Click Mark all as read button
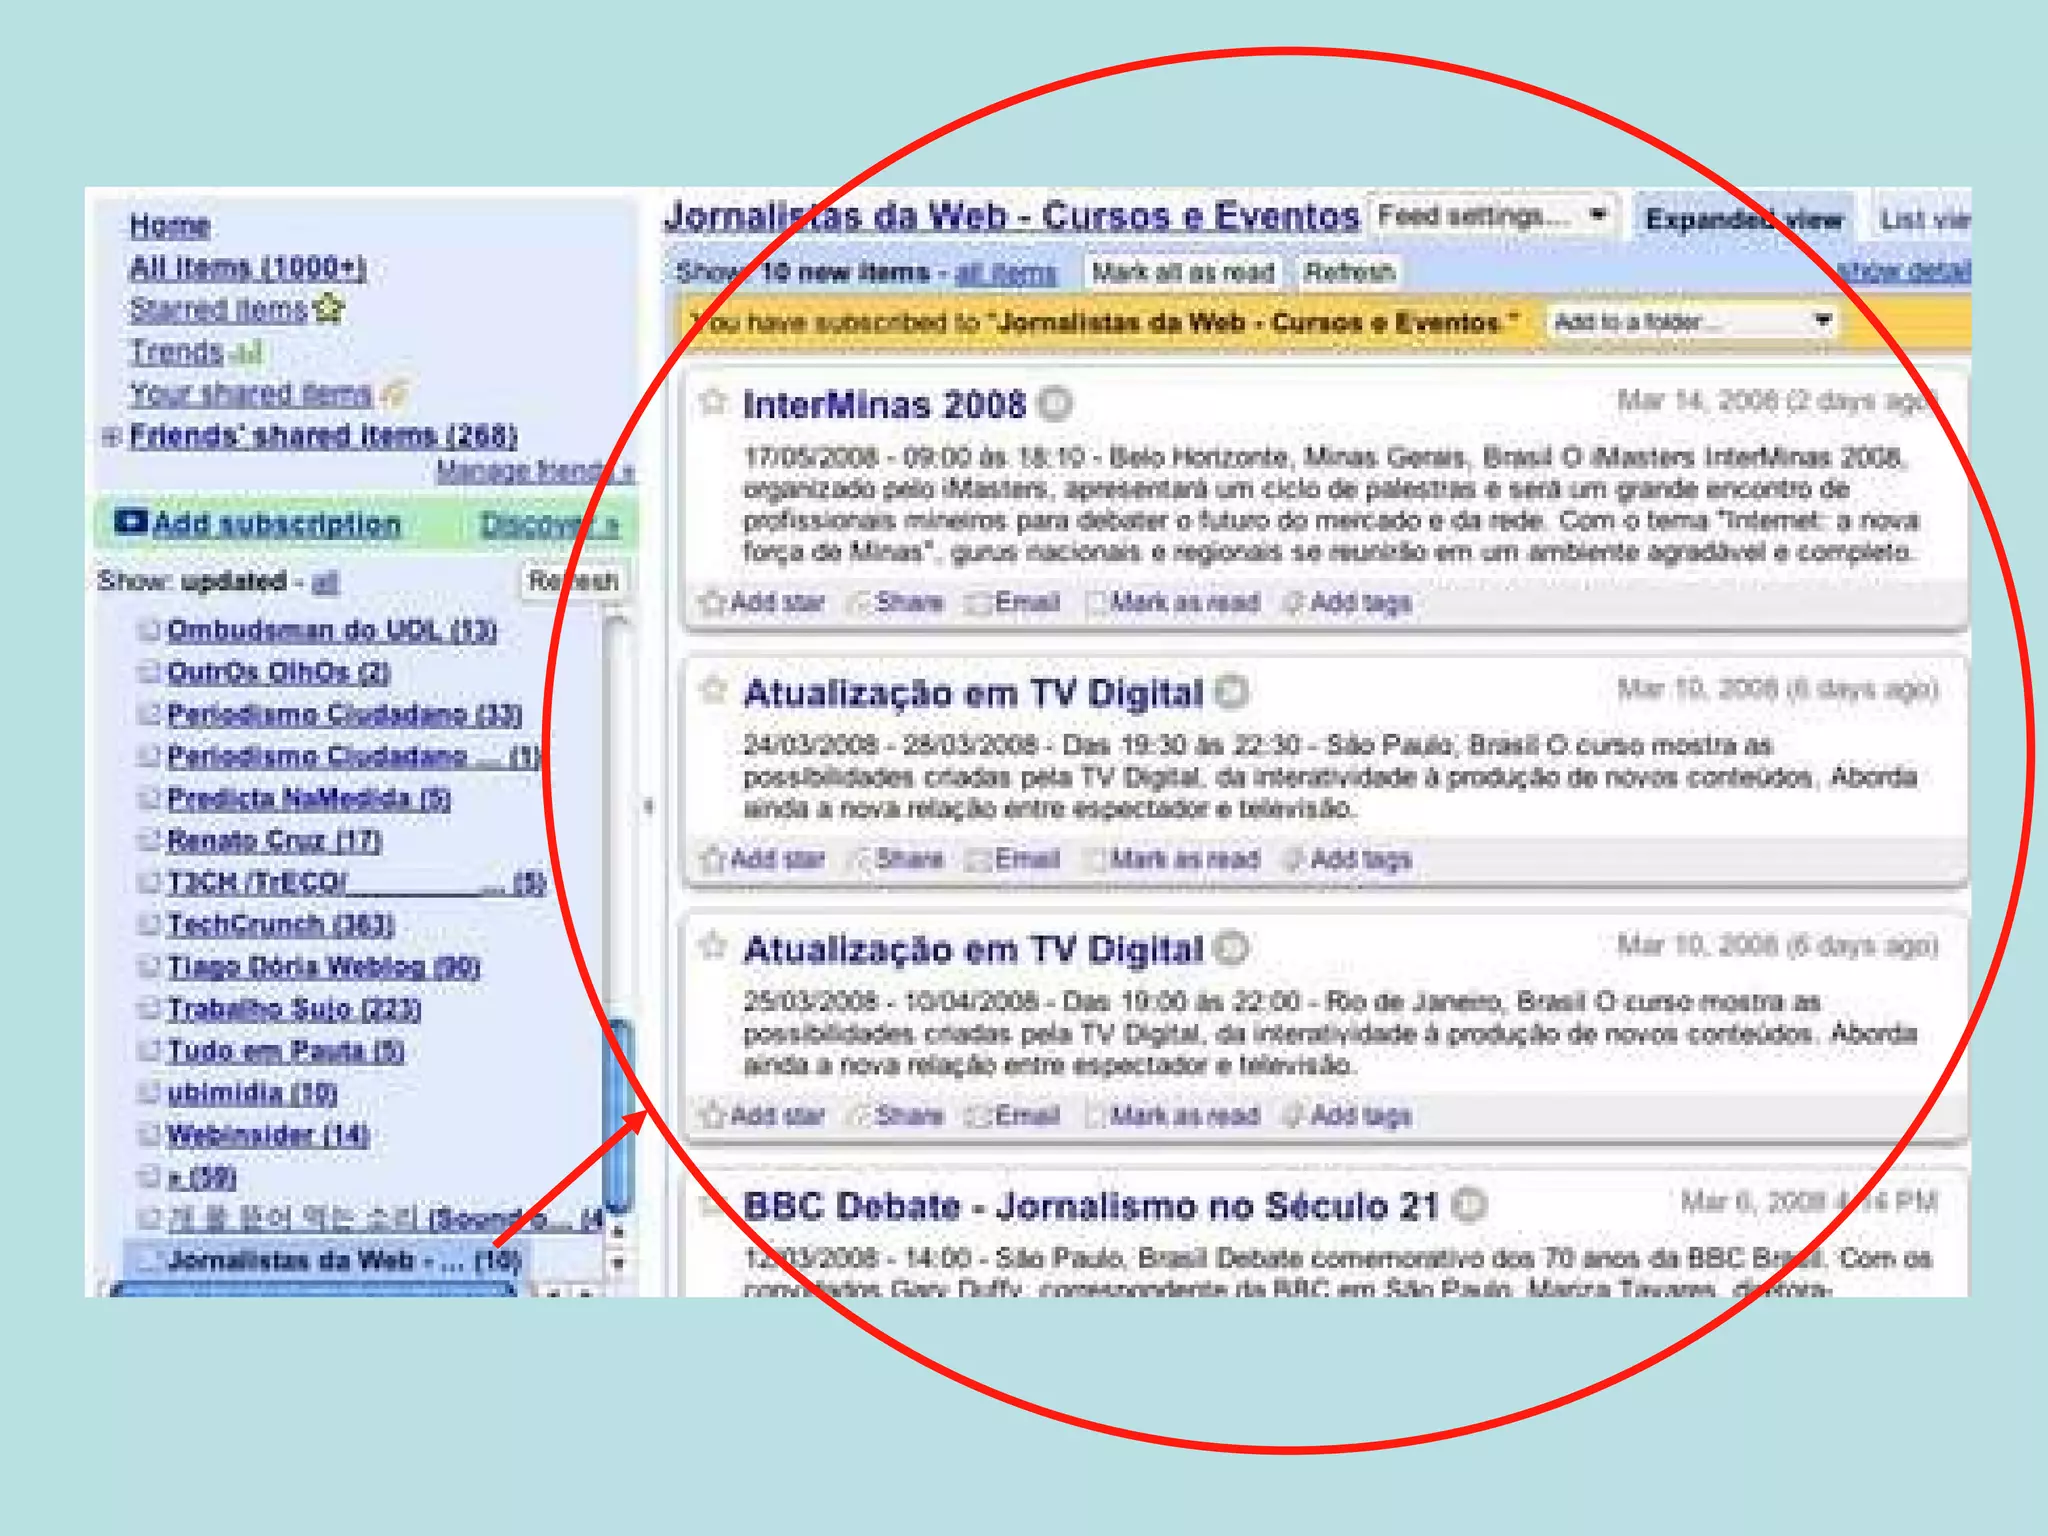This screenshot has height=1536, width=2048. click(x=1182, y=272)
